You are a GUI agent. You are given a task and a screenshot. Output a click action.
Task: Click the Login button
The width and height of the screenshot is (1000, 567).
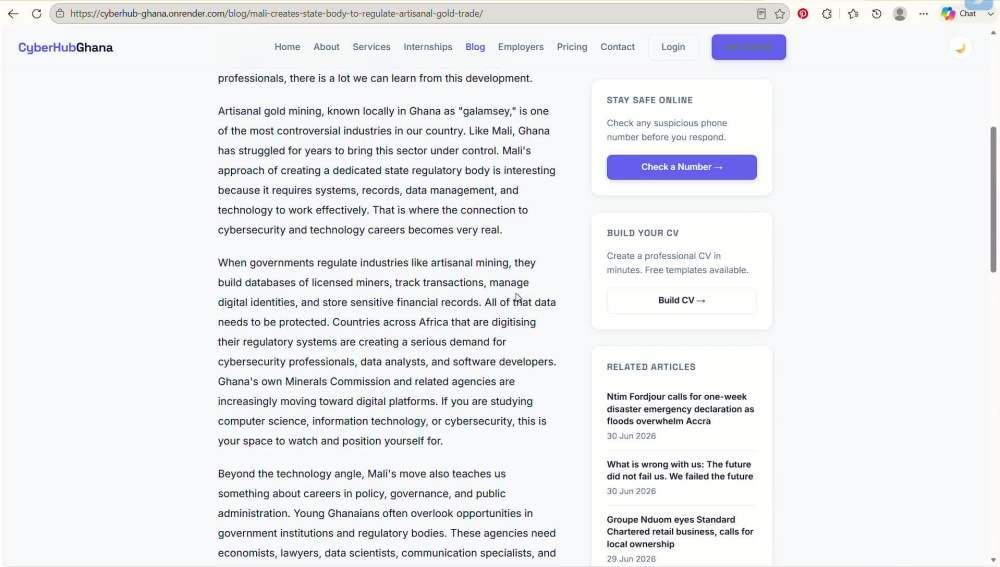[x=673, y=47]
